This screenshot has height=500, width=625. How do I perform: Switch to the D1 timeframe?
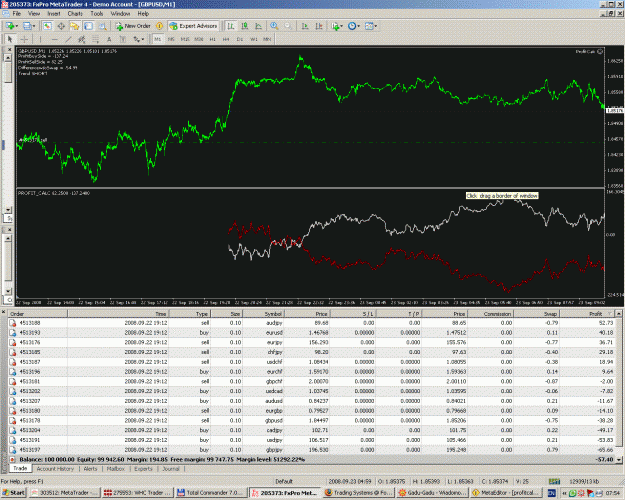[x=240, y=39]
